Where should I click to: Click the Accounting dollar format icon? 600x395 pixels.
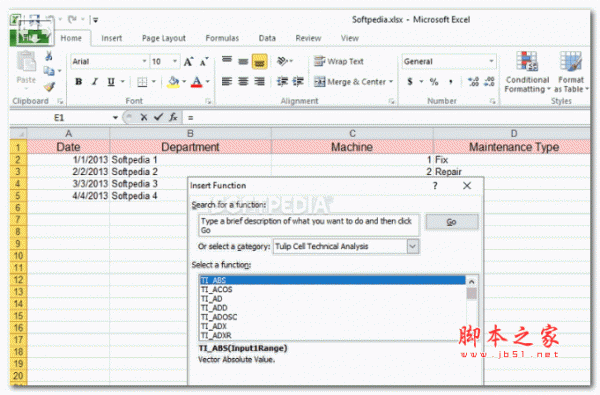tap(410, 82)
